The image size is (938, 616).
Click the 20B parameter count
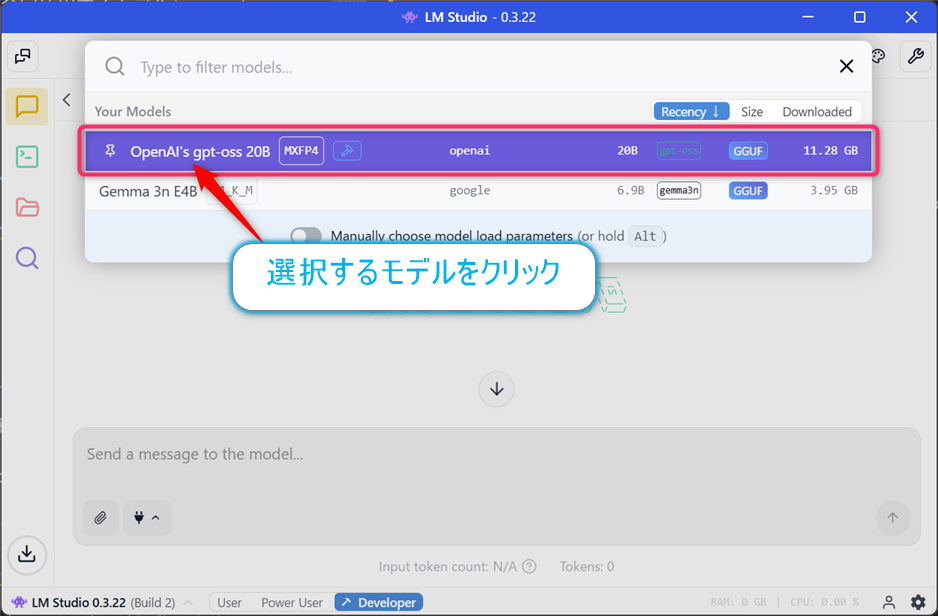point(628,151)
